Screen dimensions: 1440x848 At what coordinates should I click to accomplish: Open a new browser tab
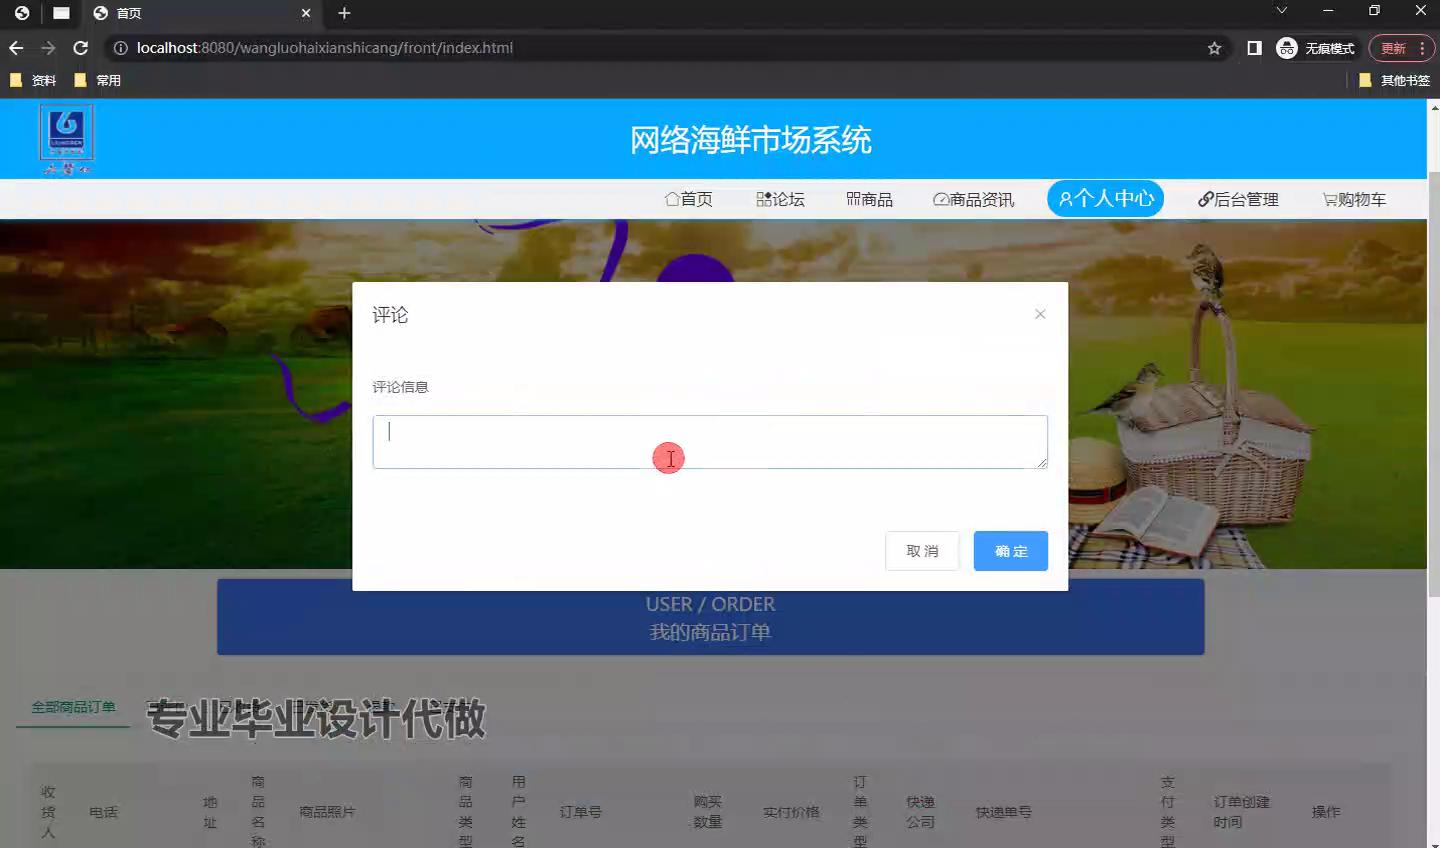[x=344, y=13]
